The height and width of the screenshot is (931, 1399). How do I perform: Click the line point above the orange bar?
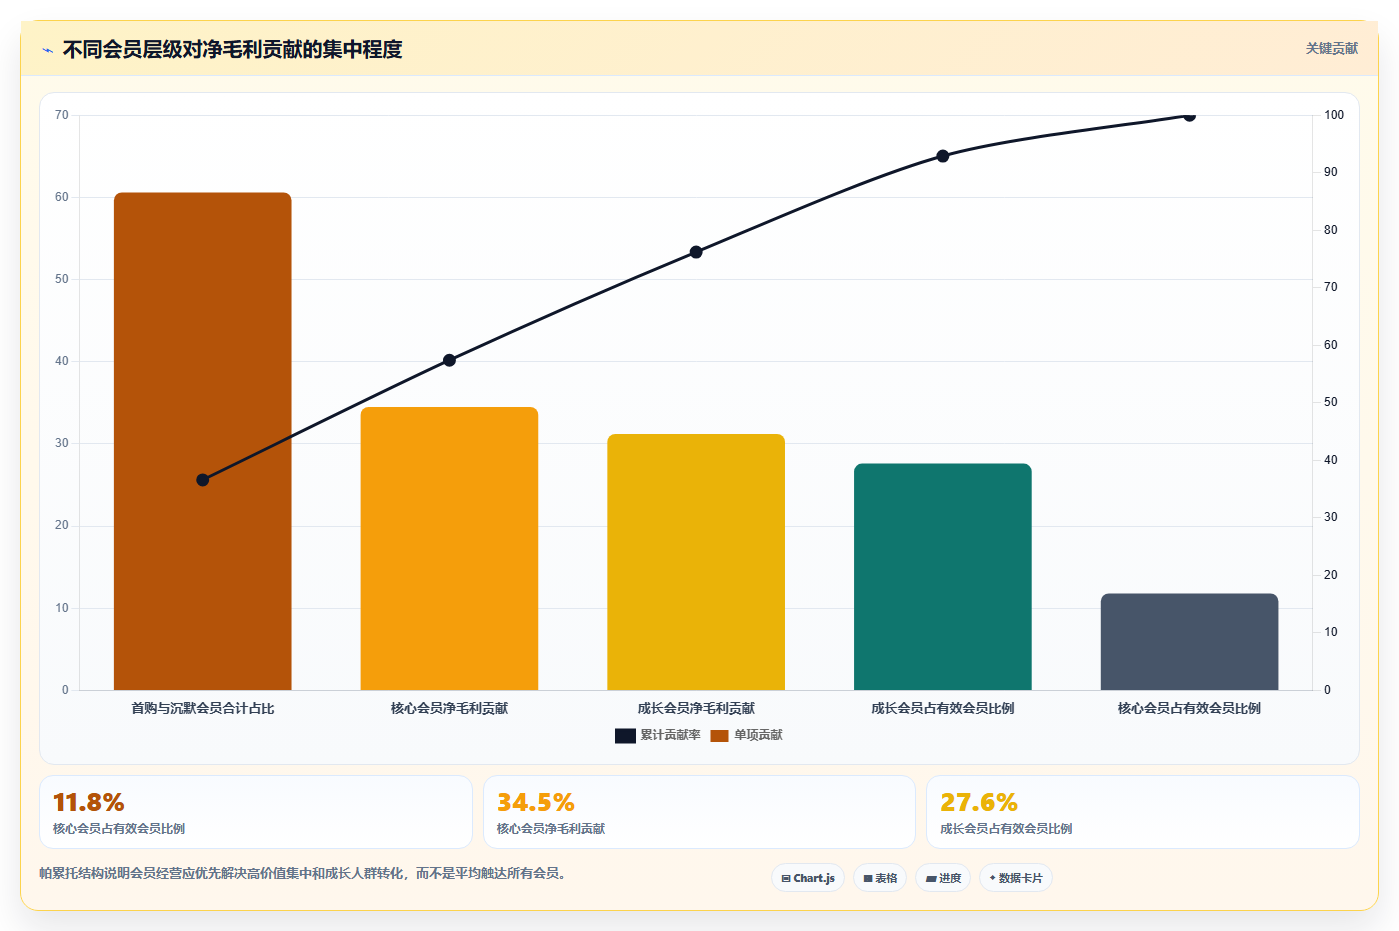pos(449,360)
